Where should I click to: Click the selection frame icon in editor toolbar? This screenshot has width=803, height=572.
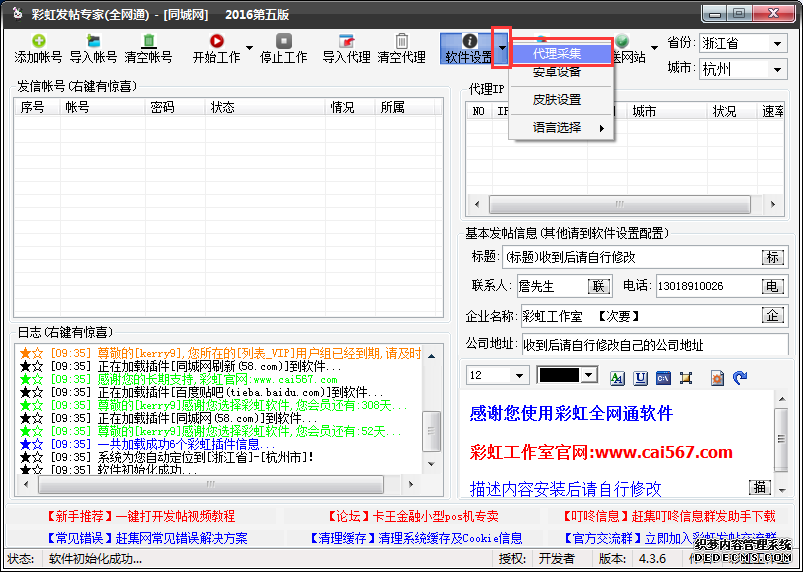coord(686,378)
